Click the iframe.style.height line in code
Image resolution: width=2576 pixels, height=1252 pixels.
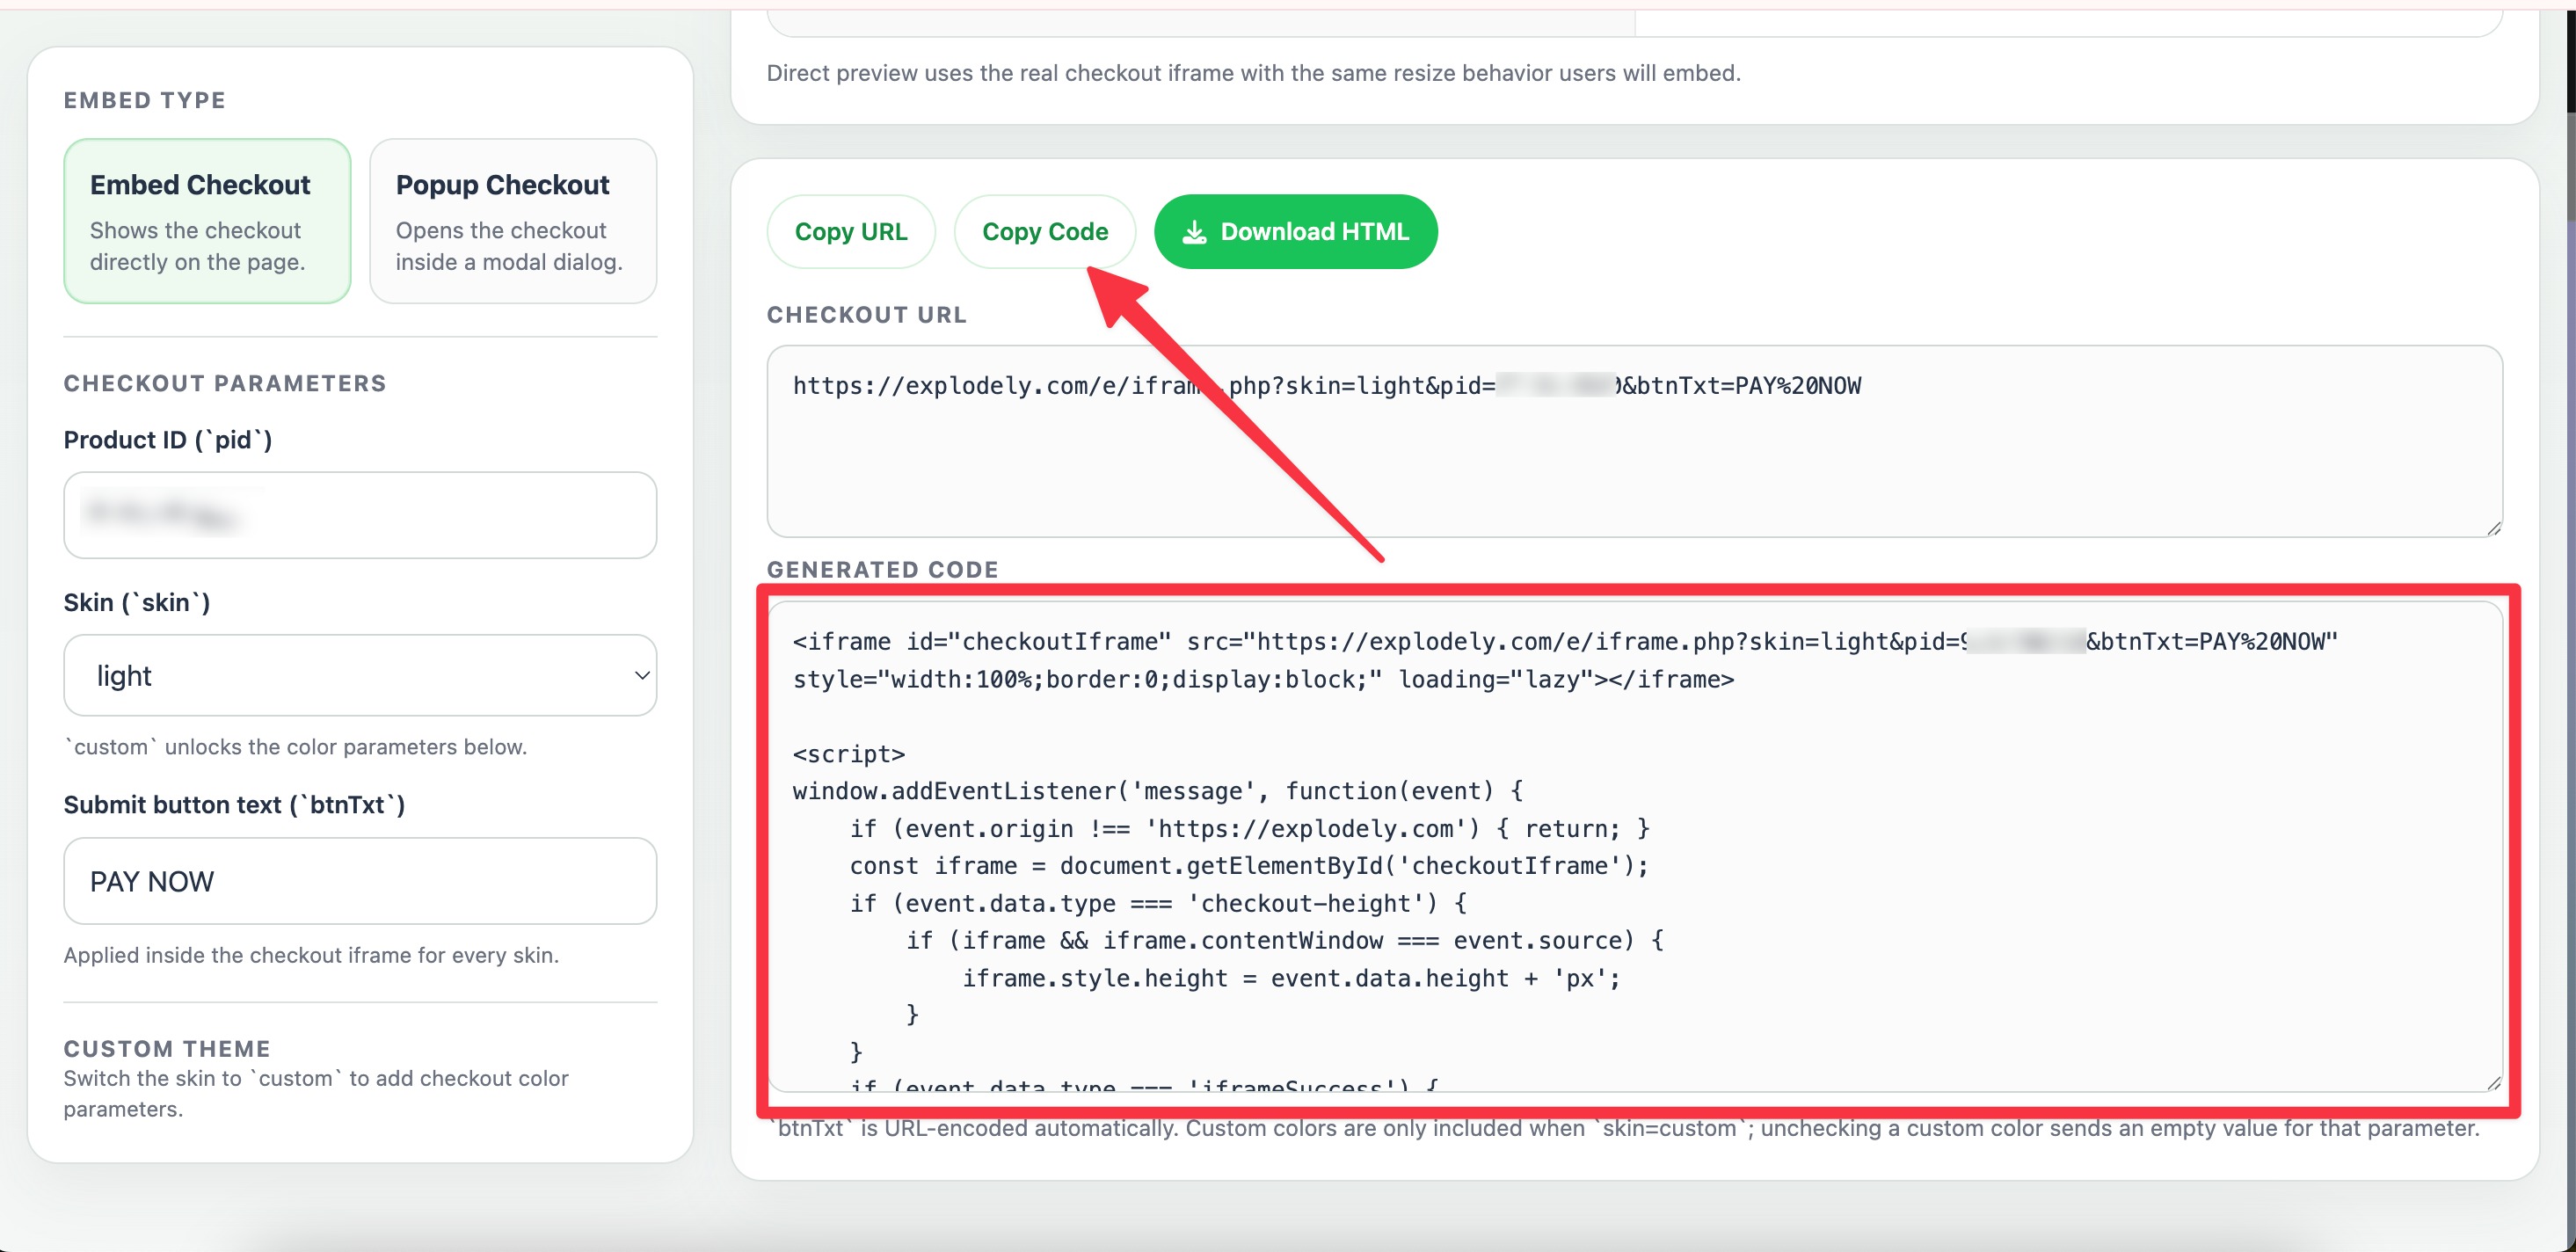pyautogui.click(x=1290, y=978)
